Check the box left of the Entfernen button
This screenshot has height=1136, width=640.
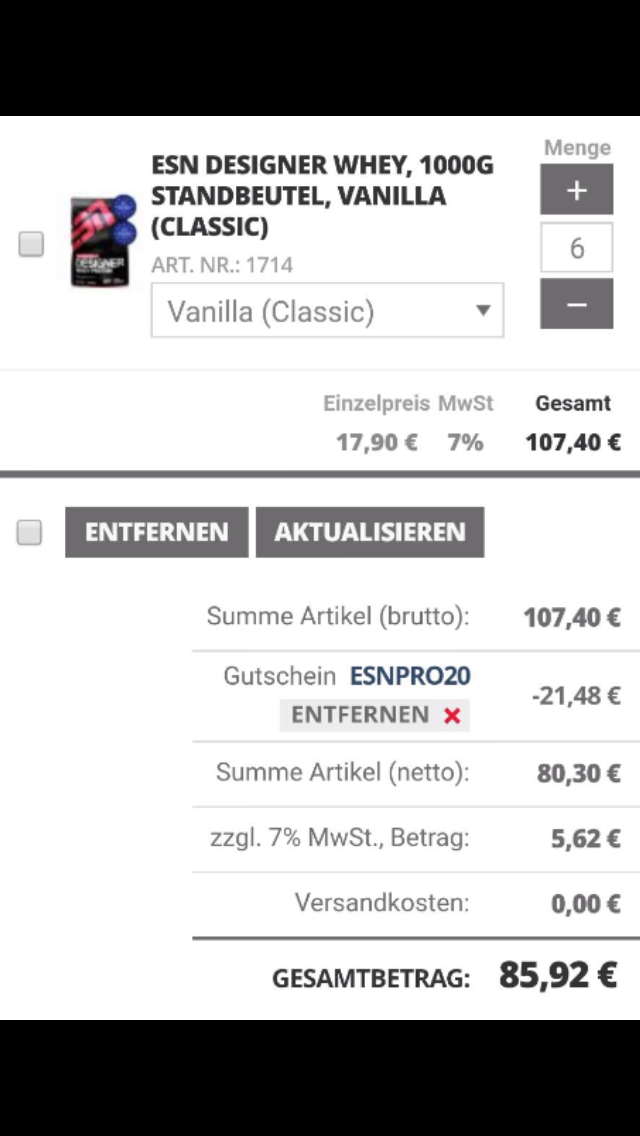[30, 532]
